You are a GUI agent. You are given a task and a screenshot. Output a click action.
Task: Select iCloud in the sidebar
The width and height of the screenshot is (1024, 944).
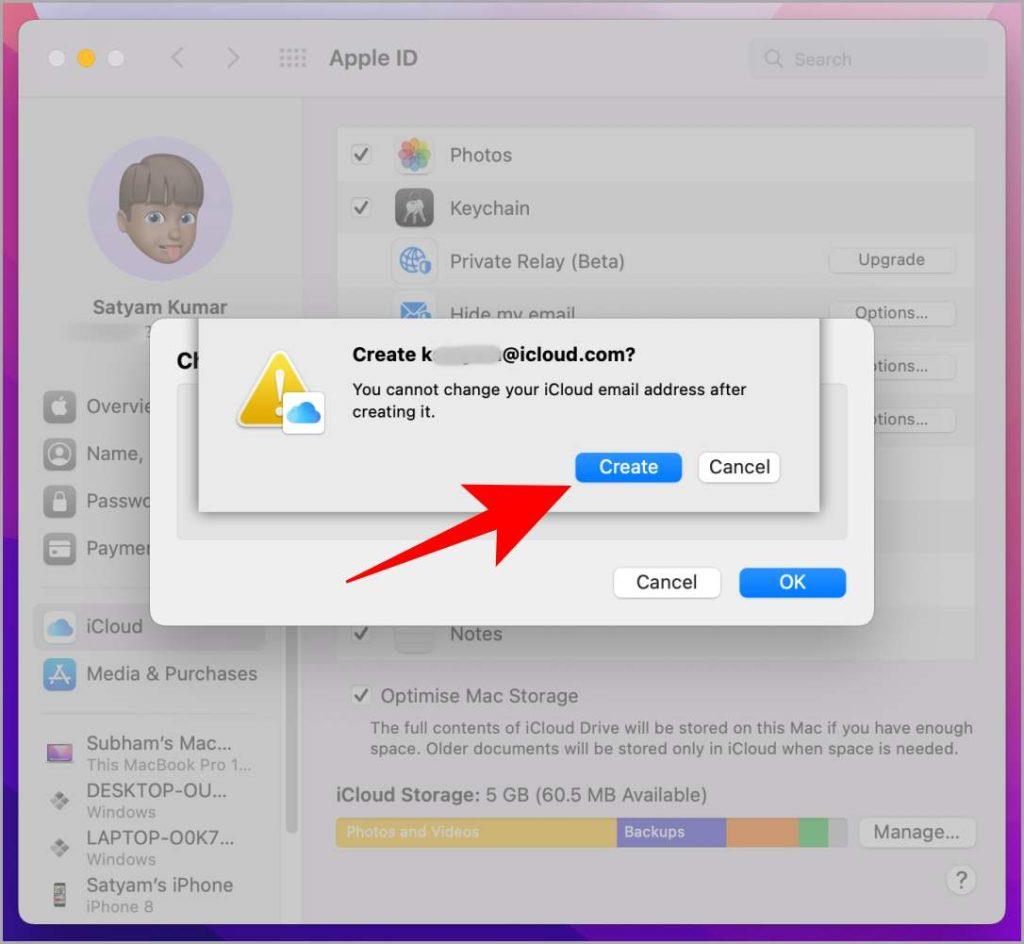150,626
